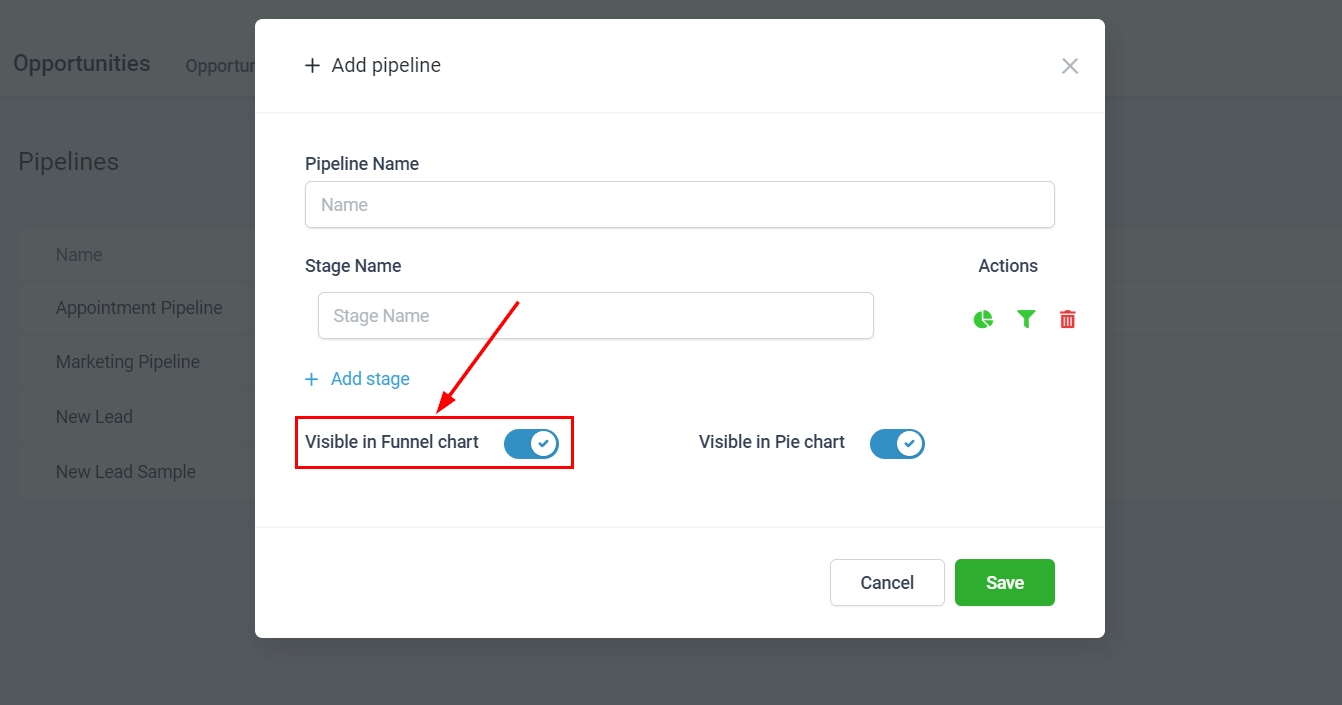1342x705 pixels.
Task: Toggle the Visible in Funnel chart switch
Action: coord(531,443)
